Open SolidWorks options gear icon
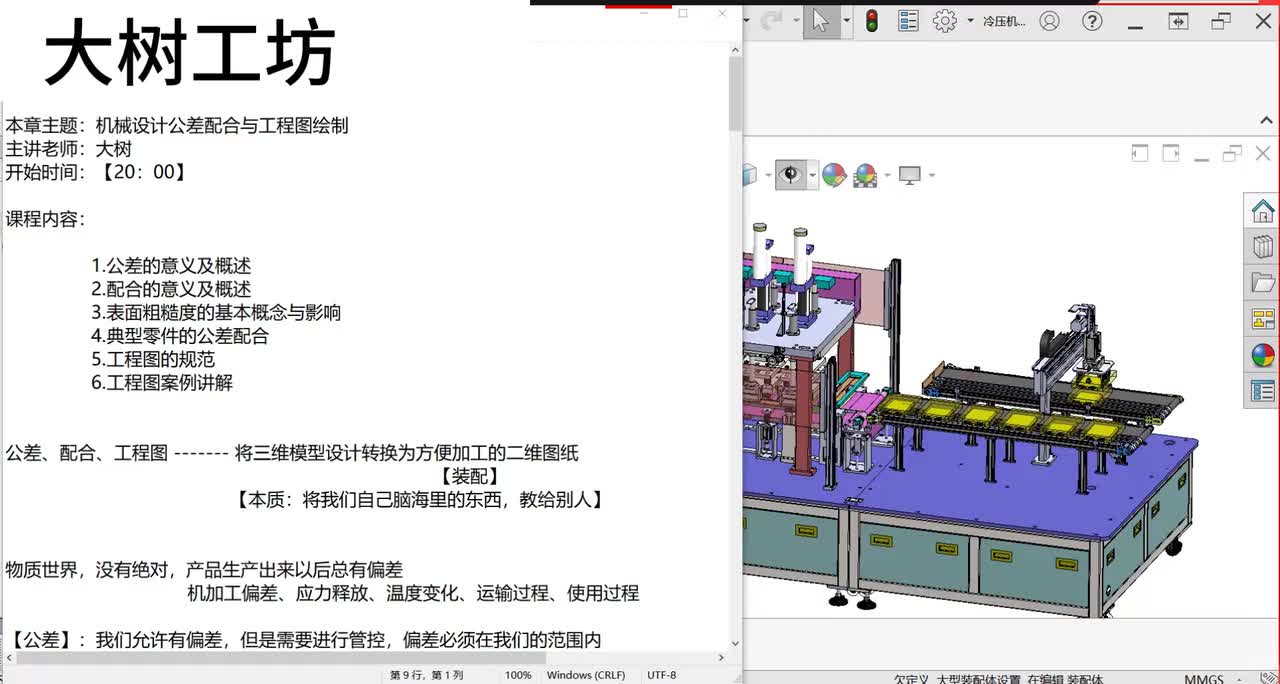 [x=944, y=21]
